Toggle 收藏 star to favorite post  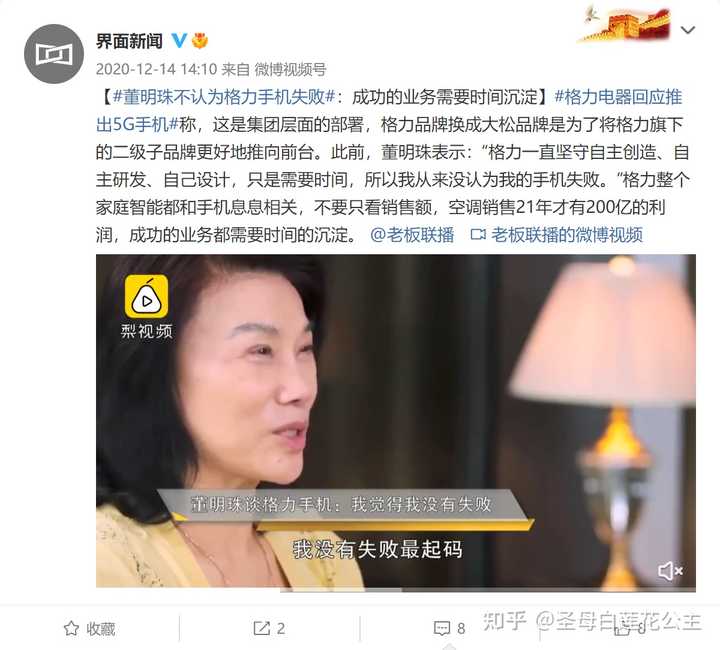pos(90,628)
